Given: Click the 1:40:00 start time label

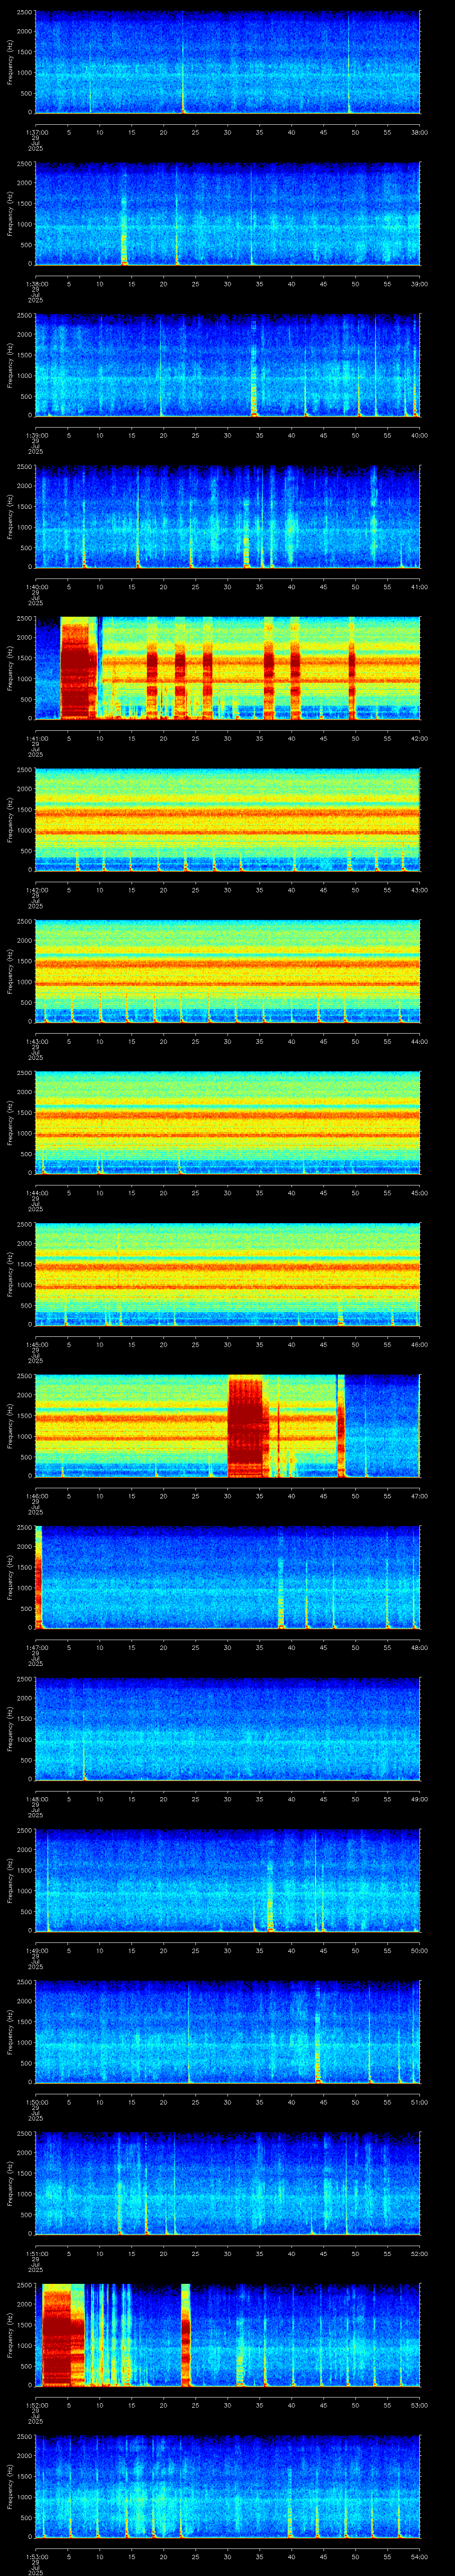Looking at the screenshot, I should [x=36, y=587].
